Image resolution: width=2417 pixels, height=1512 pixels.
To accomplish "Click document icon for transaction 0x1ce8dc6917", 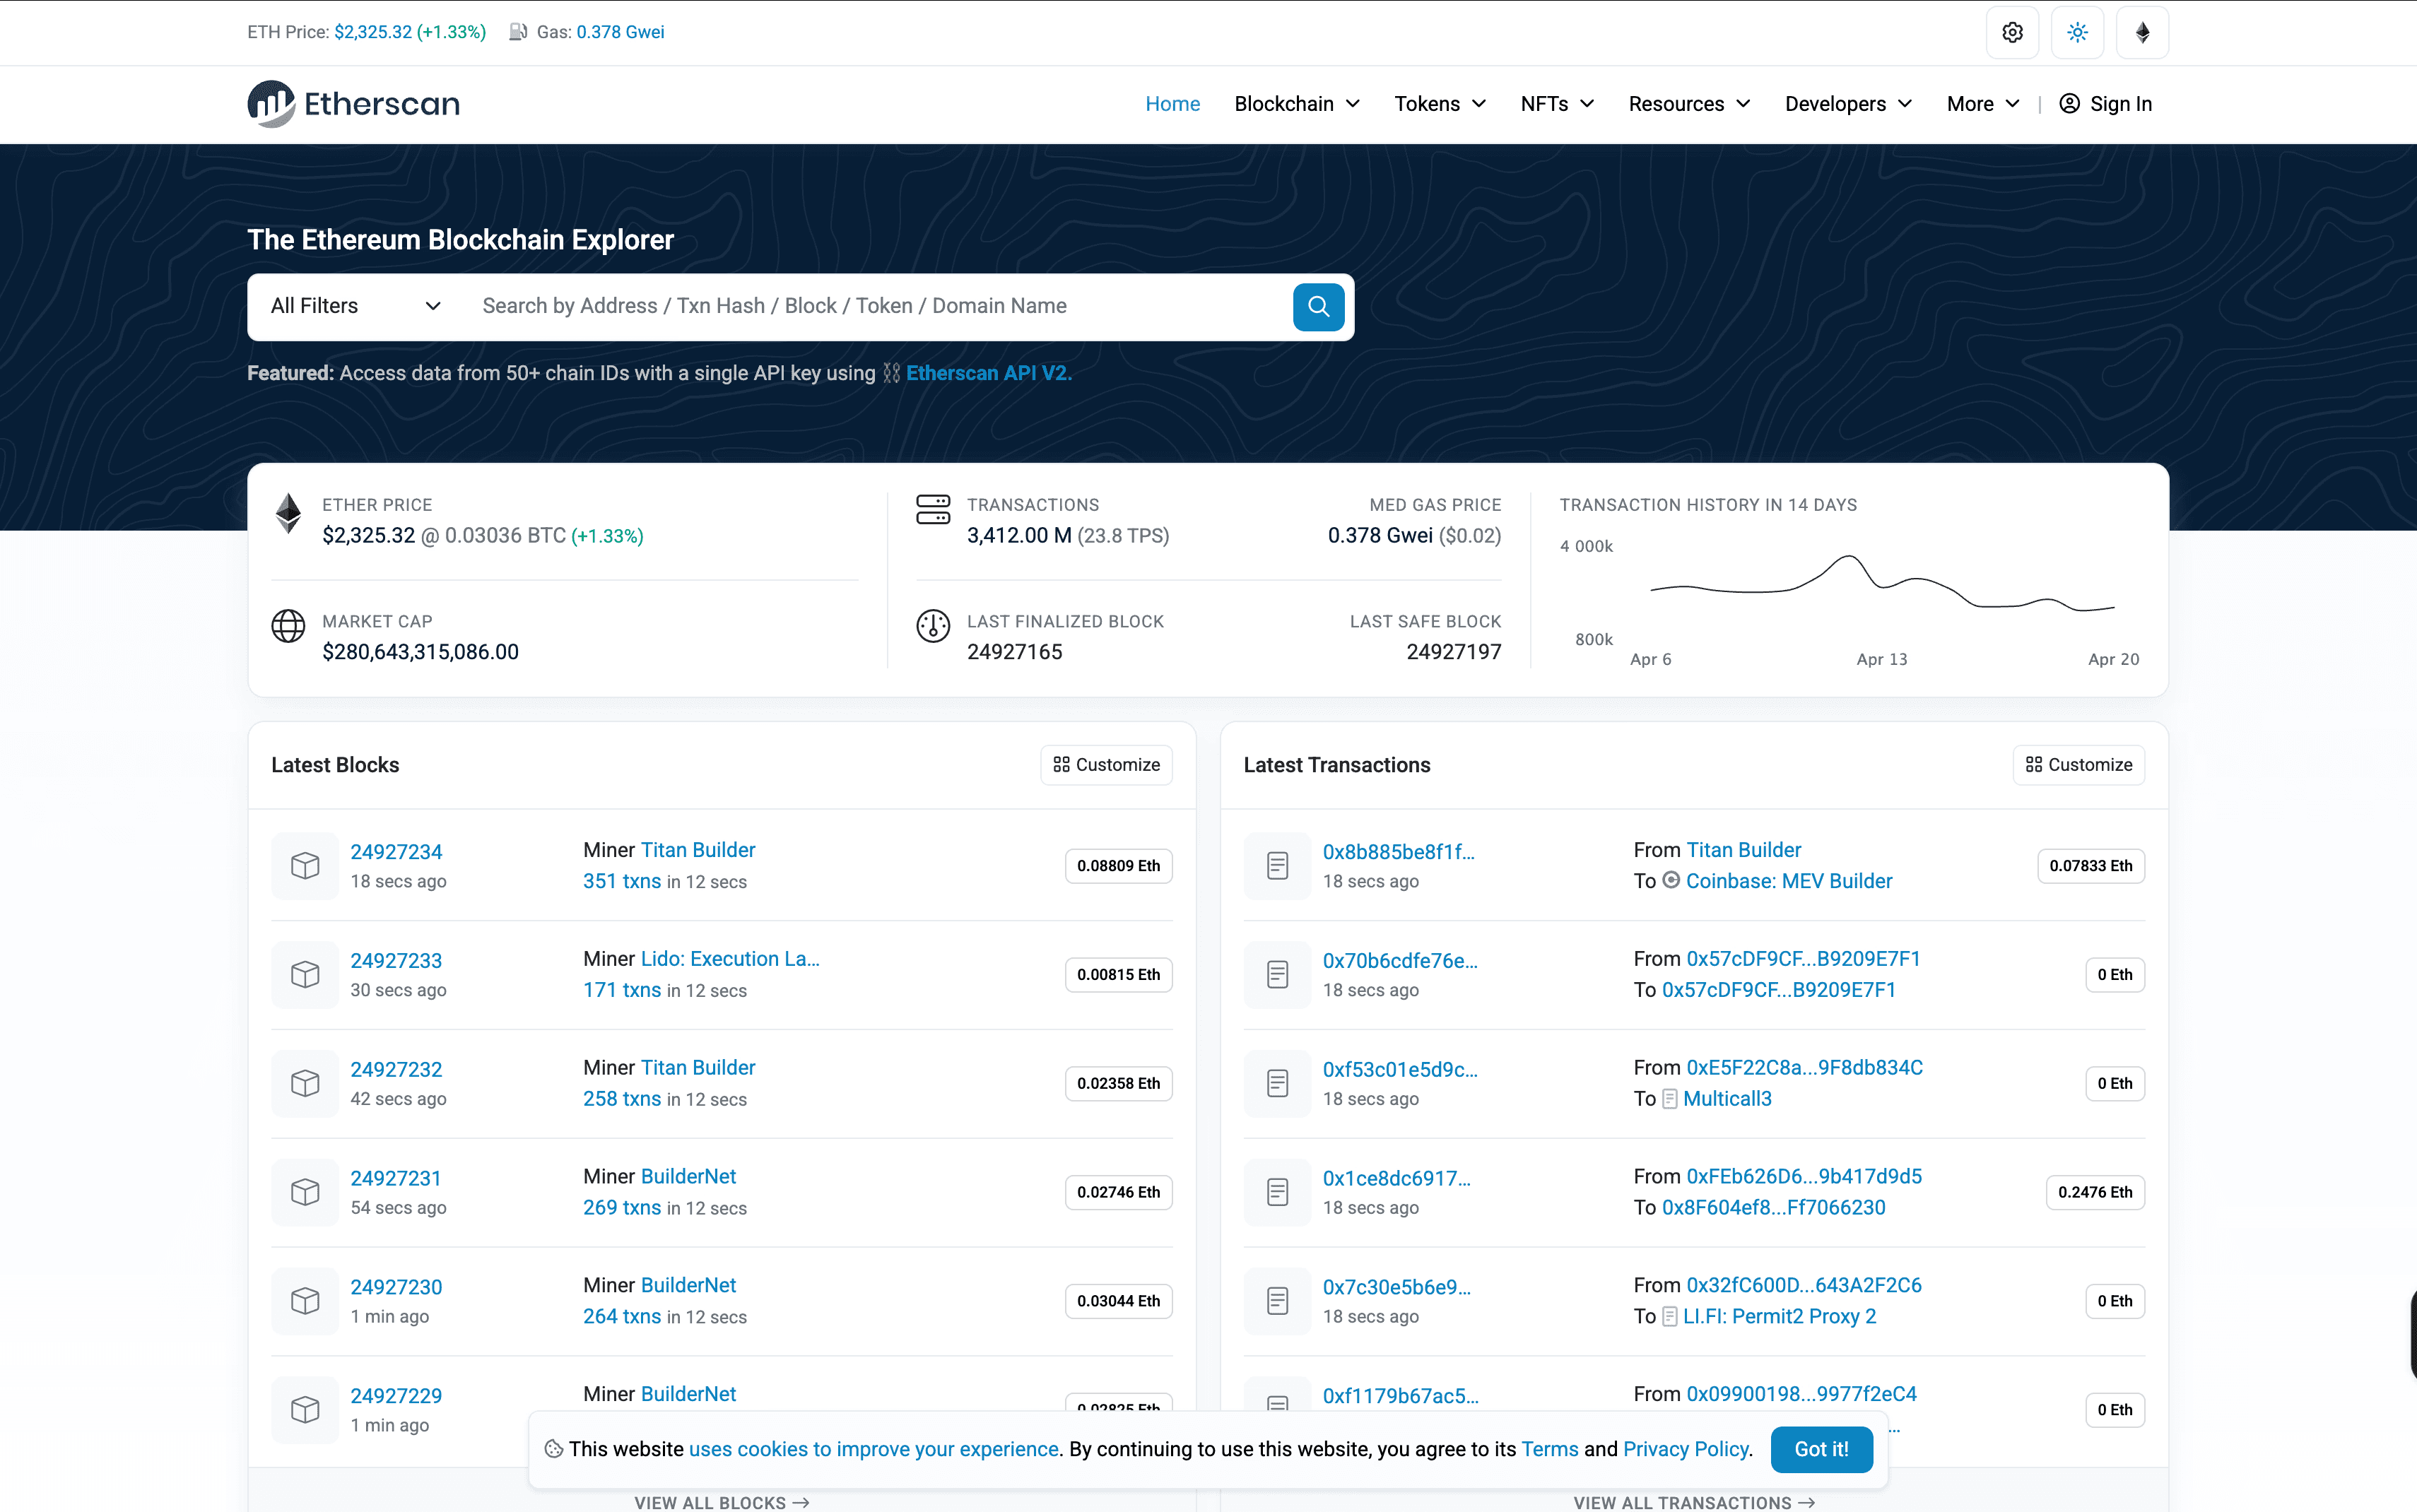I will click(1277, 1192).
